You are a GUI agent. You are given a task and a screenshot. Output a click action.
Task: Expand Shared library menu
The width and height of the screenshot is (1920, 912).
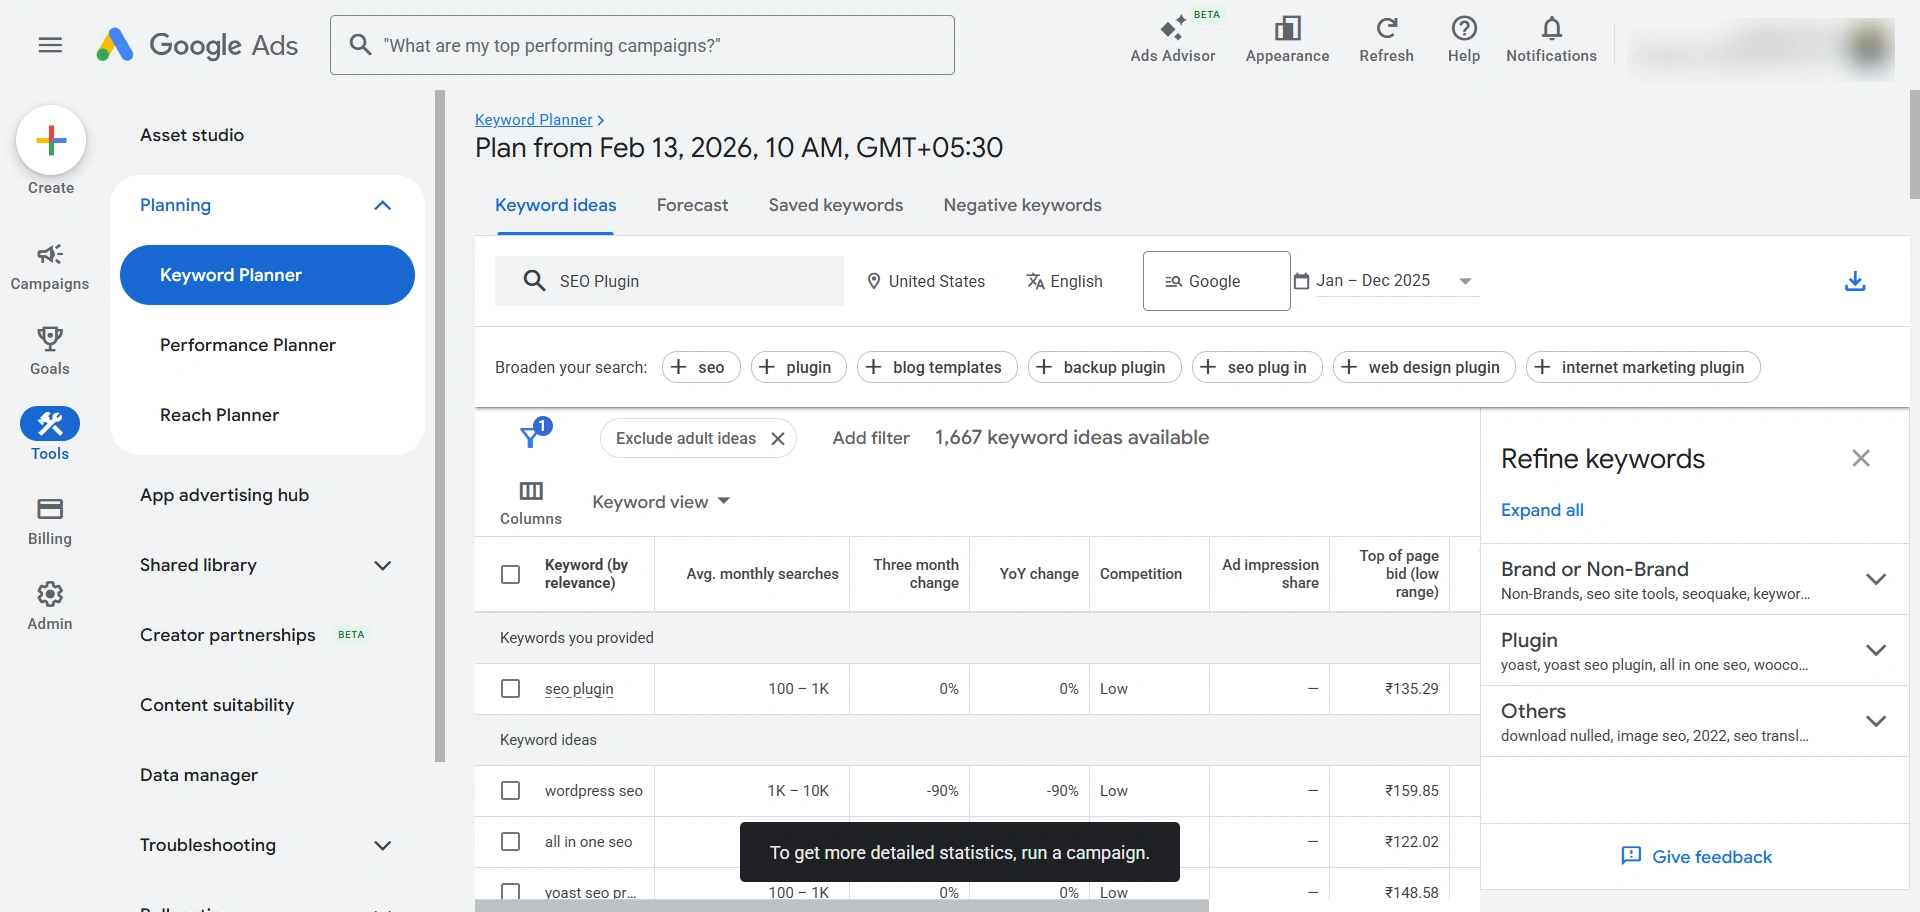[x=382, y=565]
